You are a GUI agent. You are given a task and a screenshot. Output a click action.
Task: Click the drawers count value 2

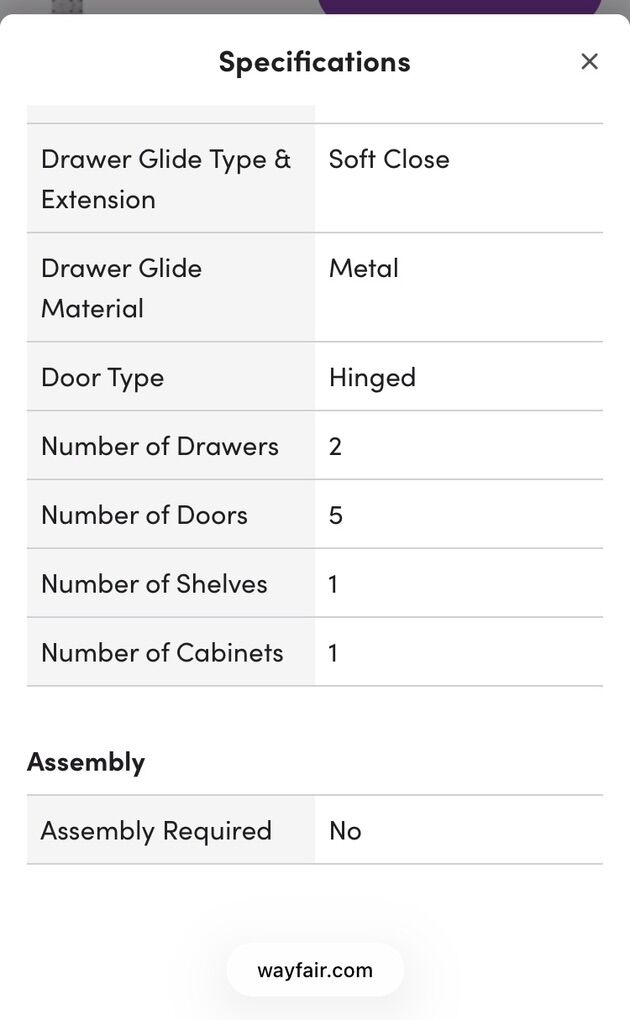335,446
